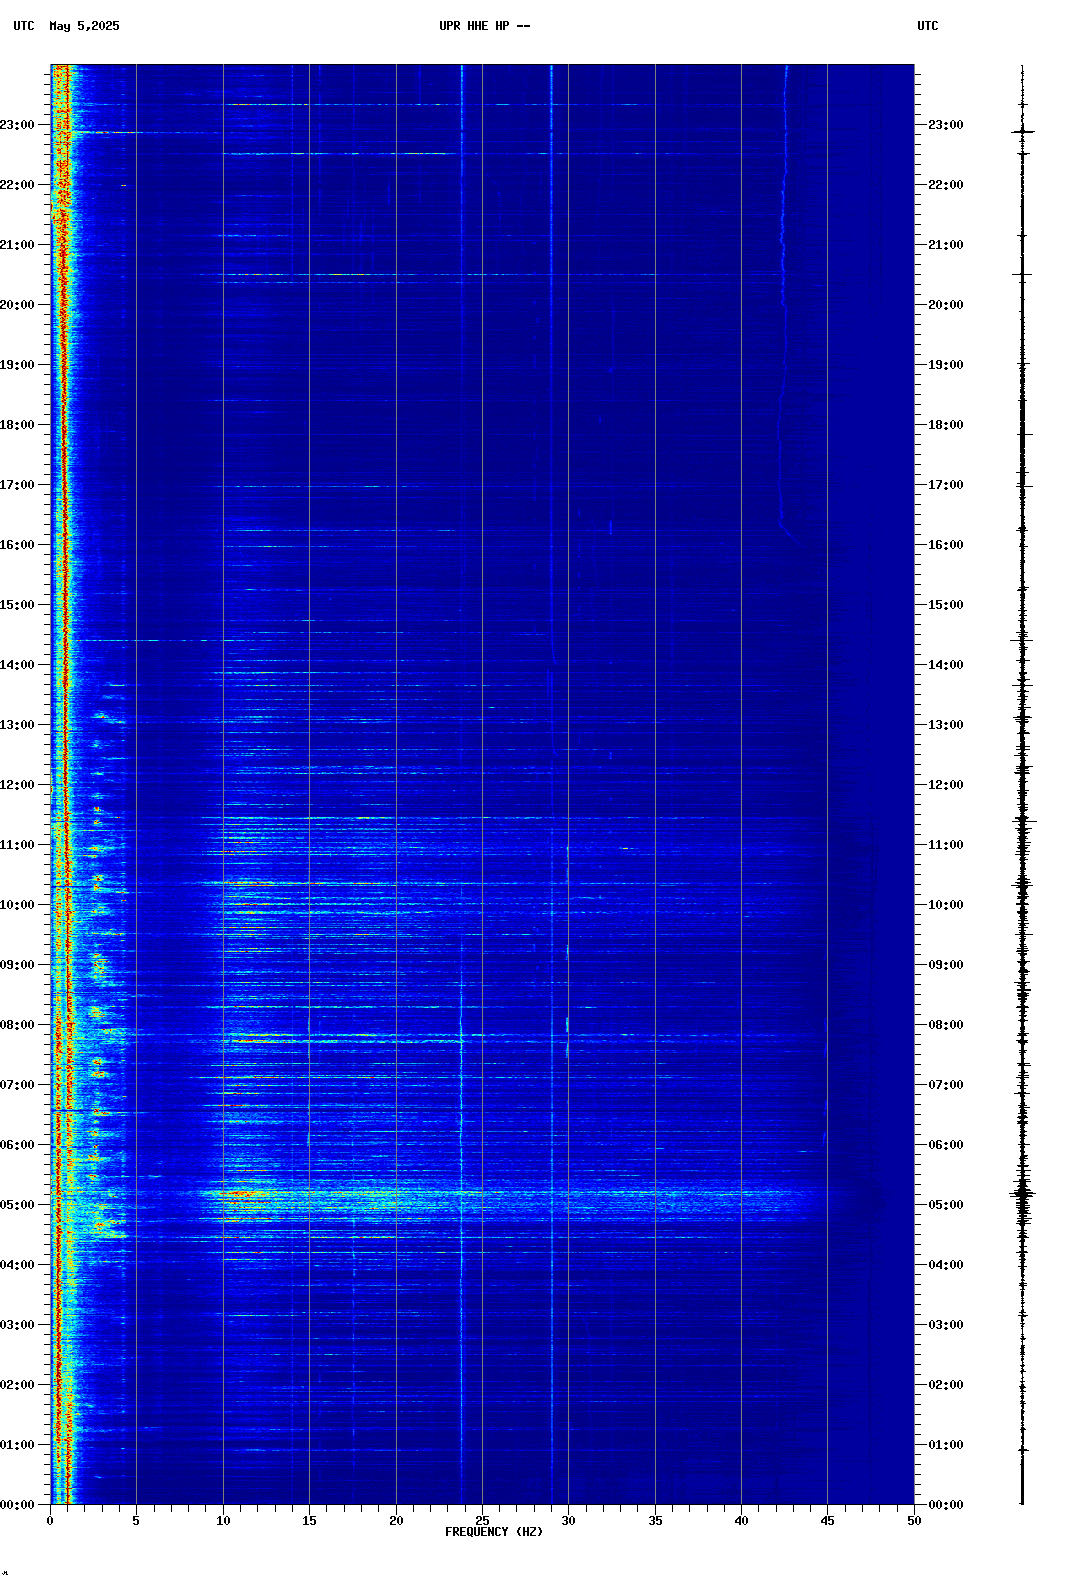Click the 12:00 label on the left time axis
The image size is (1066, 1584).
pyautogui.click(x=17, y=785)
